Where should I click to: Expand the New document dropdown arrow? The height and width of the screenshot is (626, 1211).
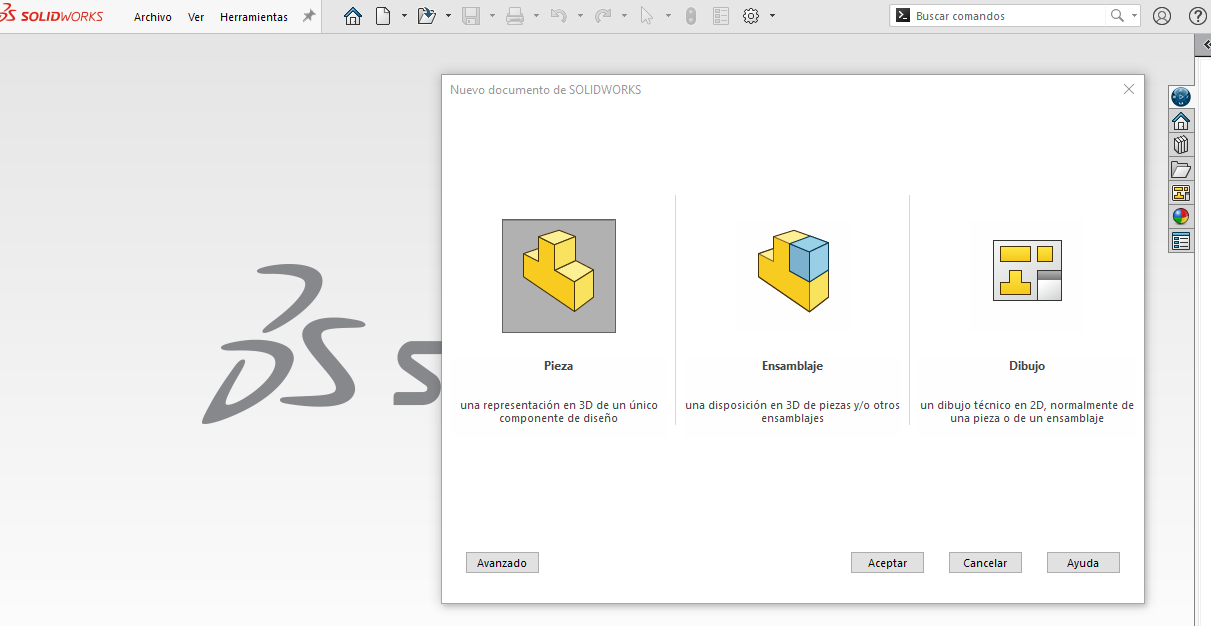(x=403, y=16)
